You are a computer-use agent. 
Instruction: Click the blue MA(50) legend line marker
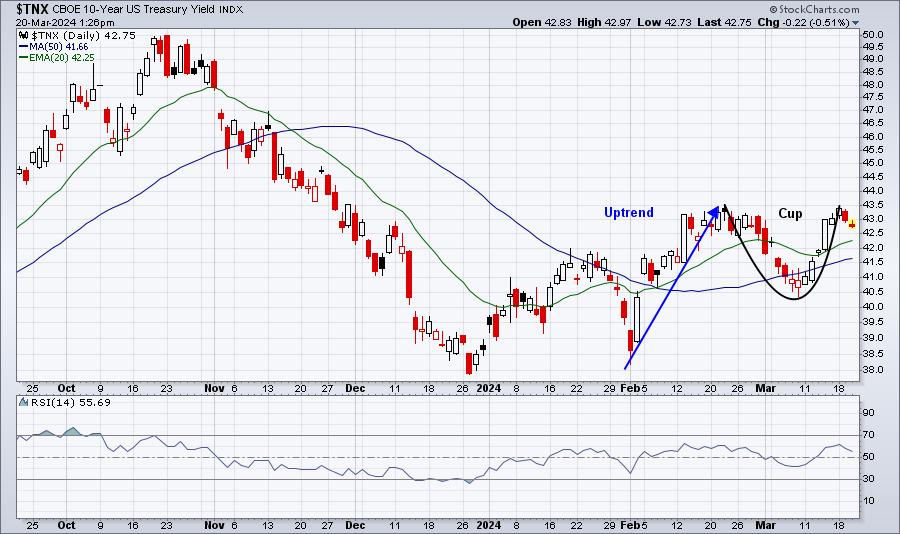coord(24,47)
